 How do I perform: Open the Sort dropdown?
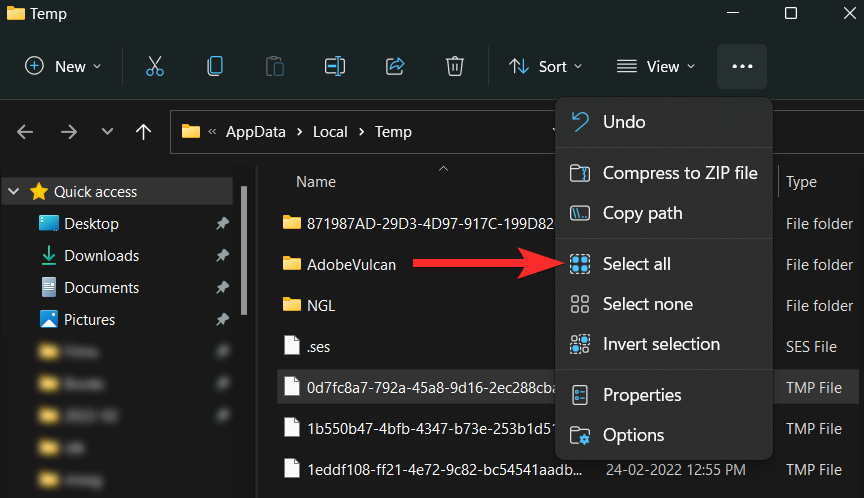click(x=545, y=67)
